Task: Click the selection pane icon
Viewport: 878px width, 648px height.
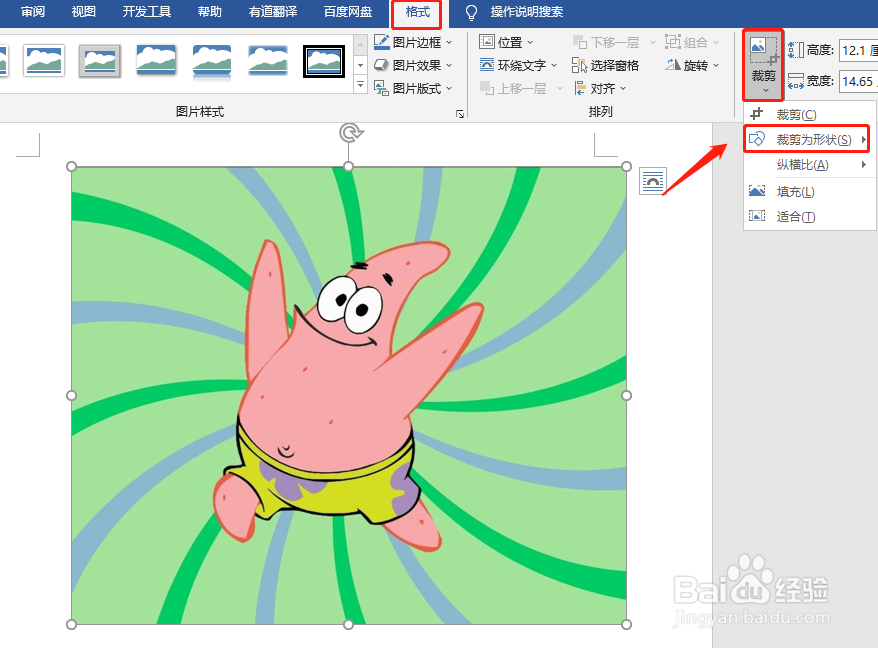Action: pos(579,65)
